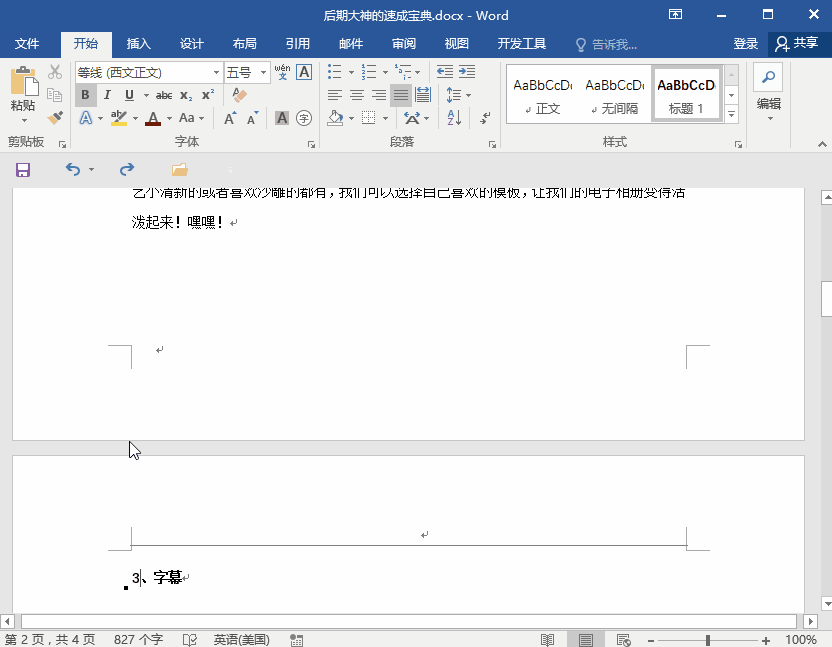This screenshot has width=832, height=647.
Task: Click the spelling proofing status icon
Action: click(x=190, y=640)
